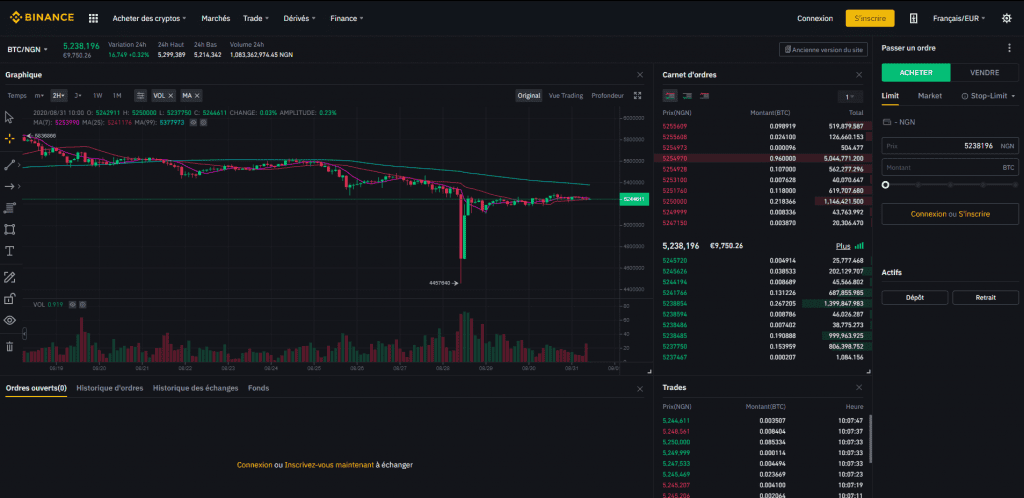Toggle visibility of all chart drawings
This screenshot has height=498, width=1024.
(9, 320)
